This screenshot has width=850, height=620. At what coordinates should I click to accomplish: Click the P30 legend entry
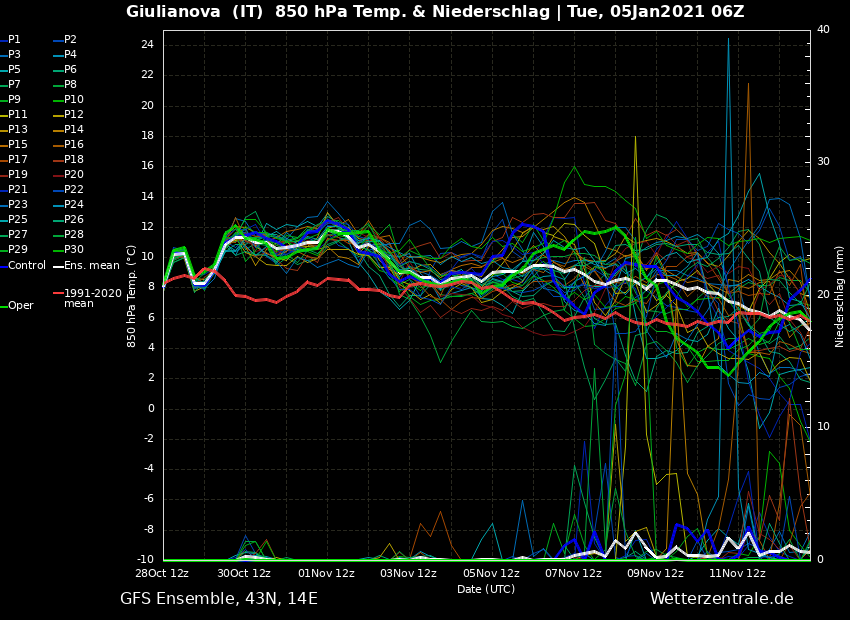[x=74, y=250]
